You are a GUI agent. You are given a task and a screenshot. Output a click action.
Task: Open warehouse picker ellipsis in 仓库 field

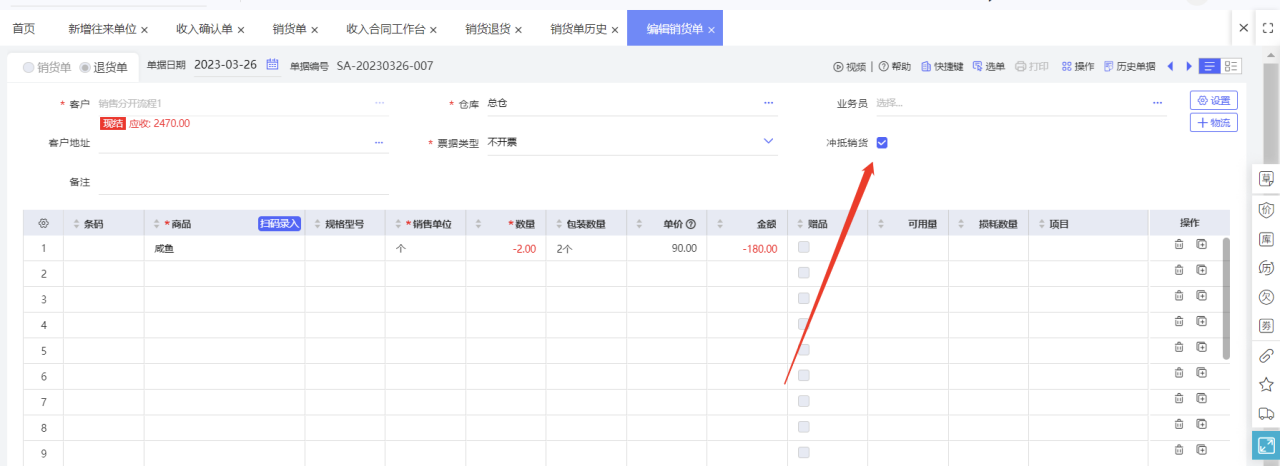pyautogui.click(x=769, y=103)
